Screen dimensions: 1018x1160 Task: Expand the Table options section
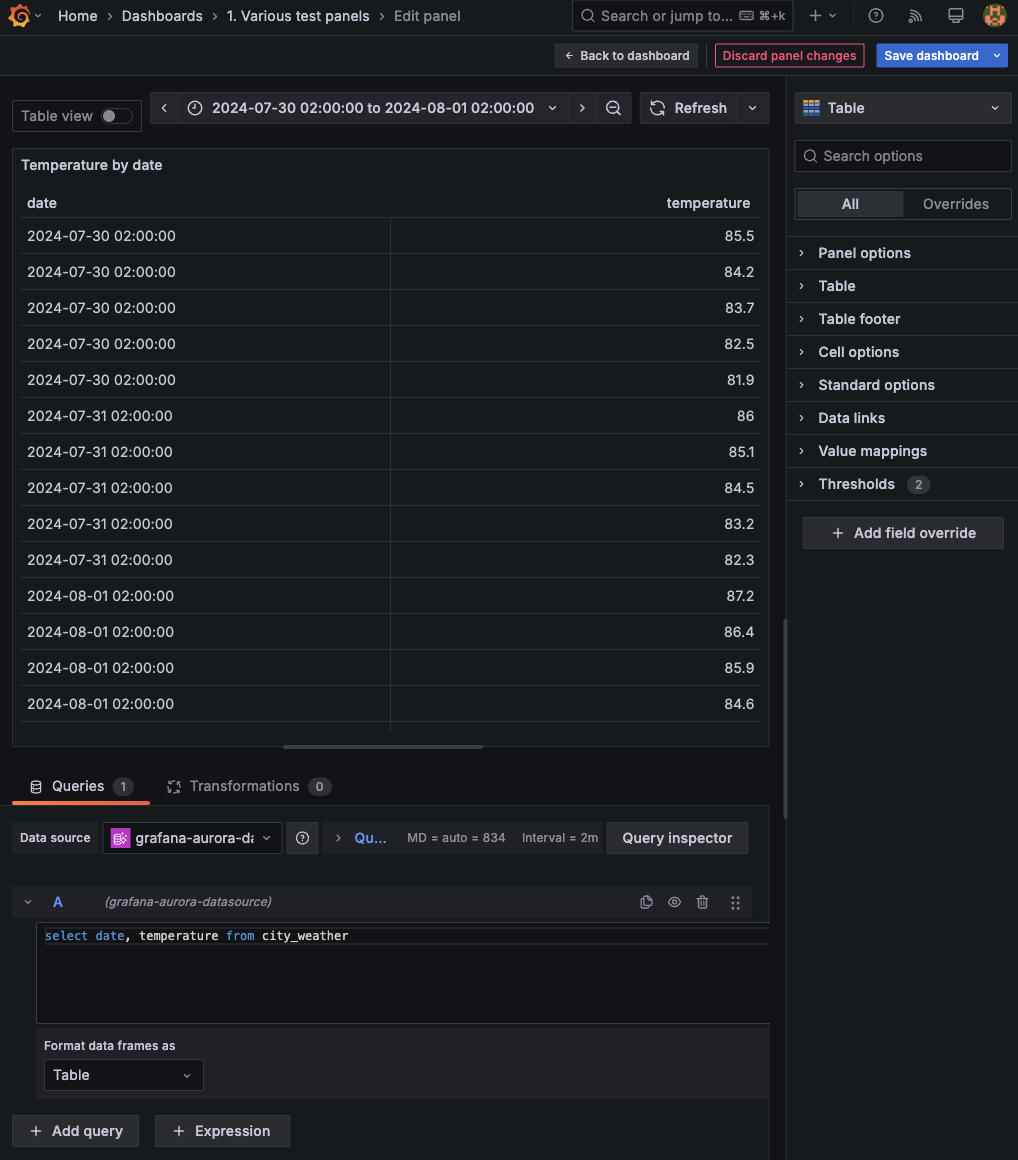coord(903,286)
